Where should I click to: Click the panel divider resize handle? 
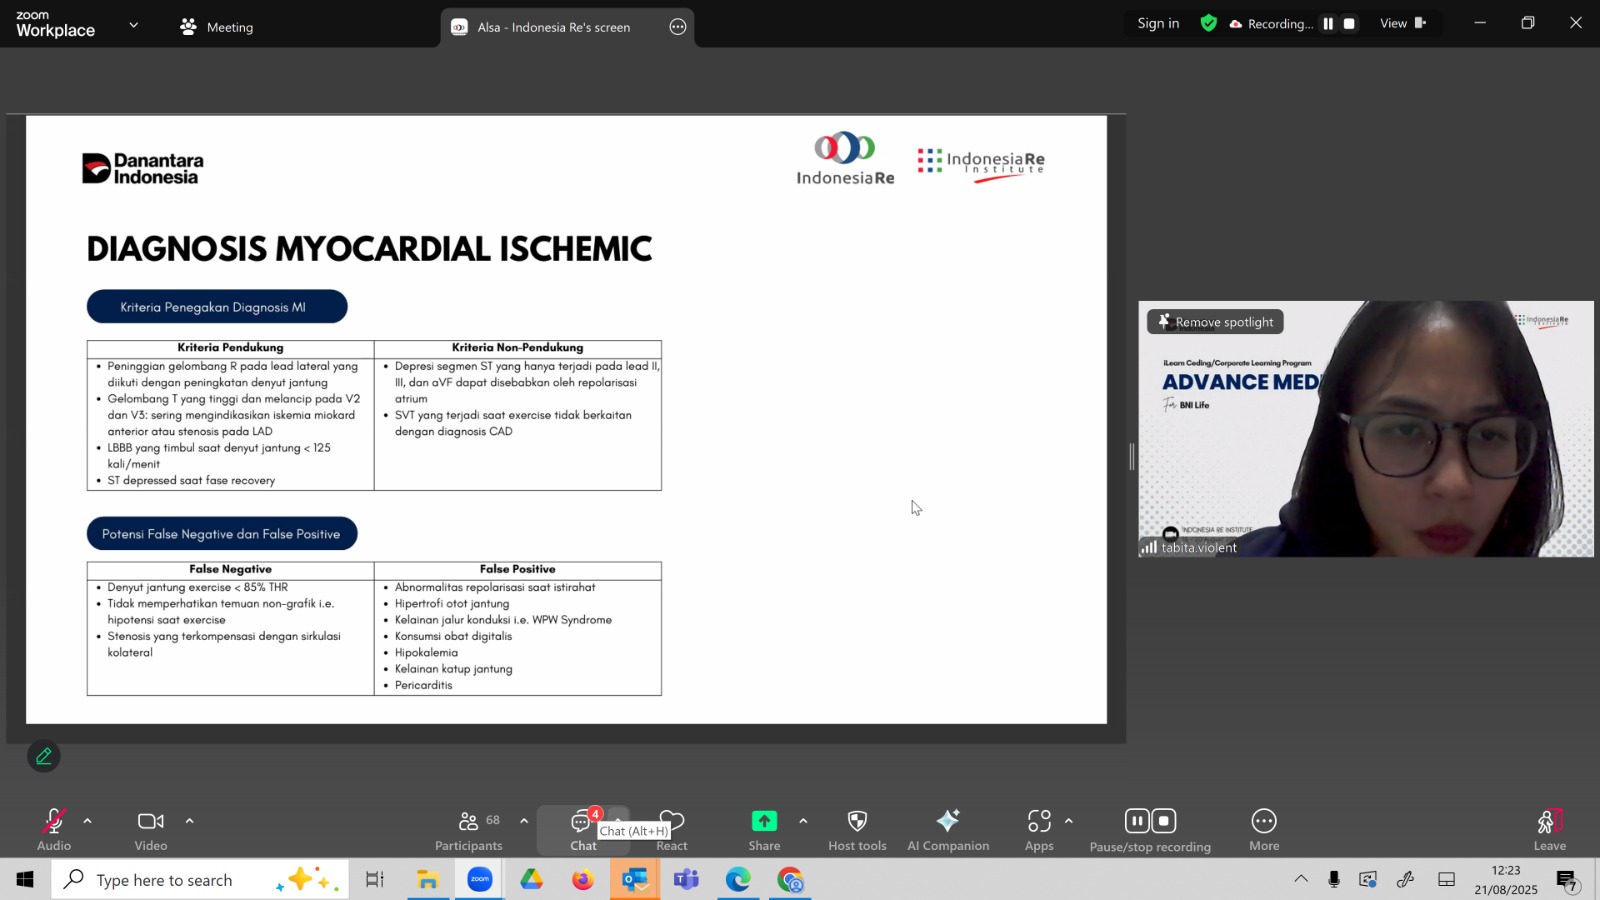pyautogui.click(x=1132, y=457)
